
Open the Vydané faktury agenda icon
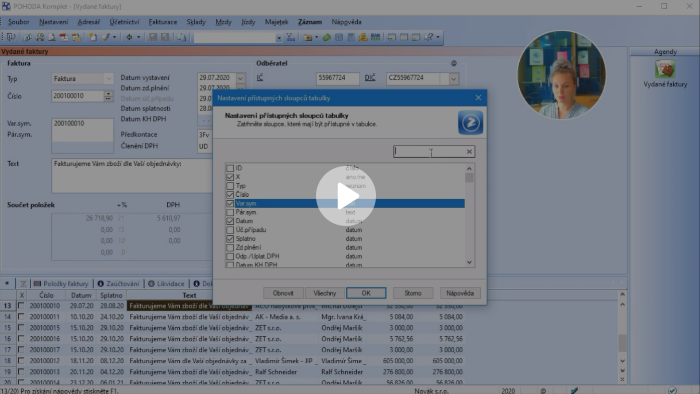click(665, 69)
